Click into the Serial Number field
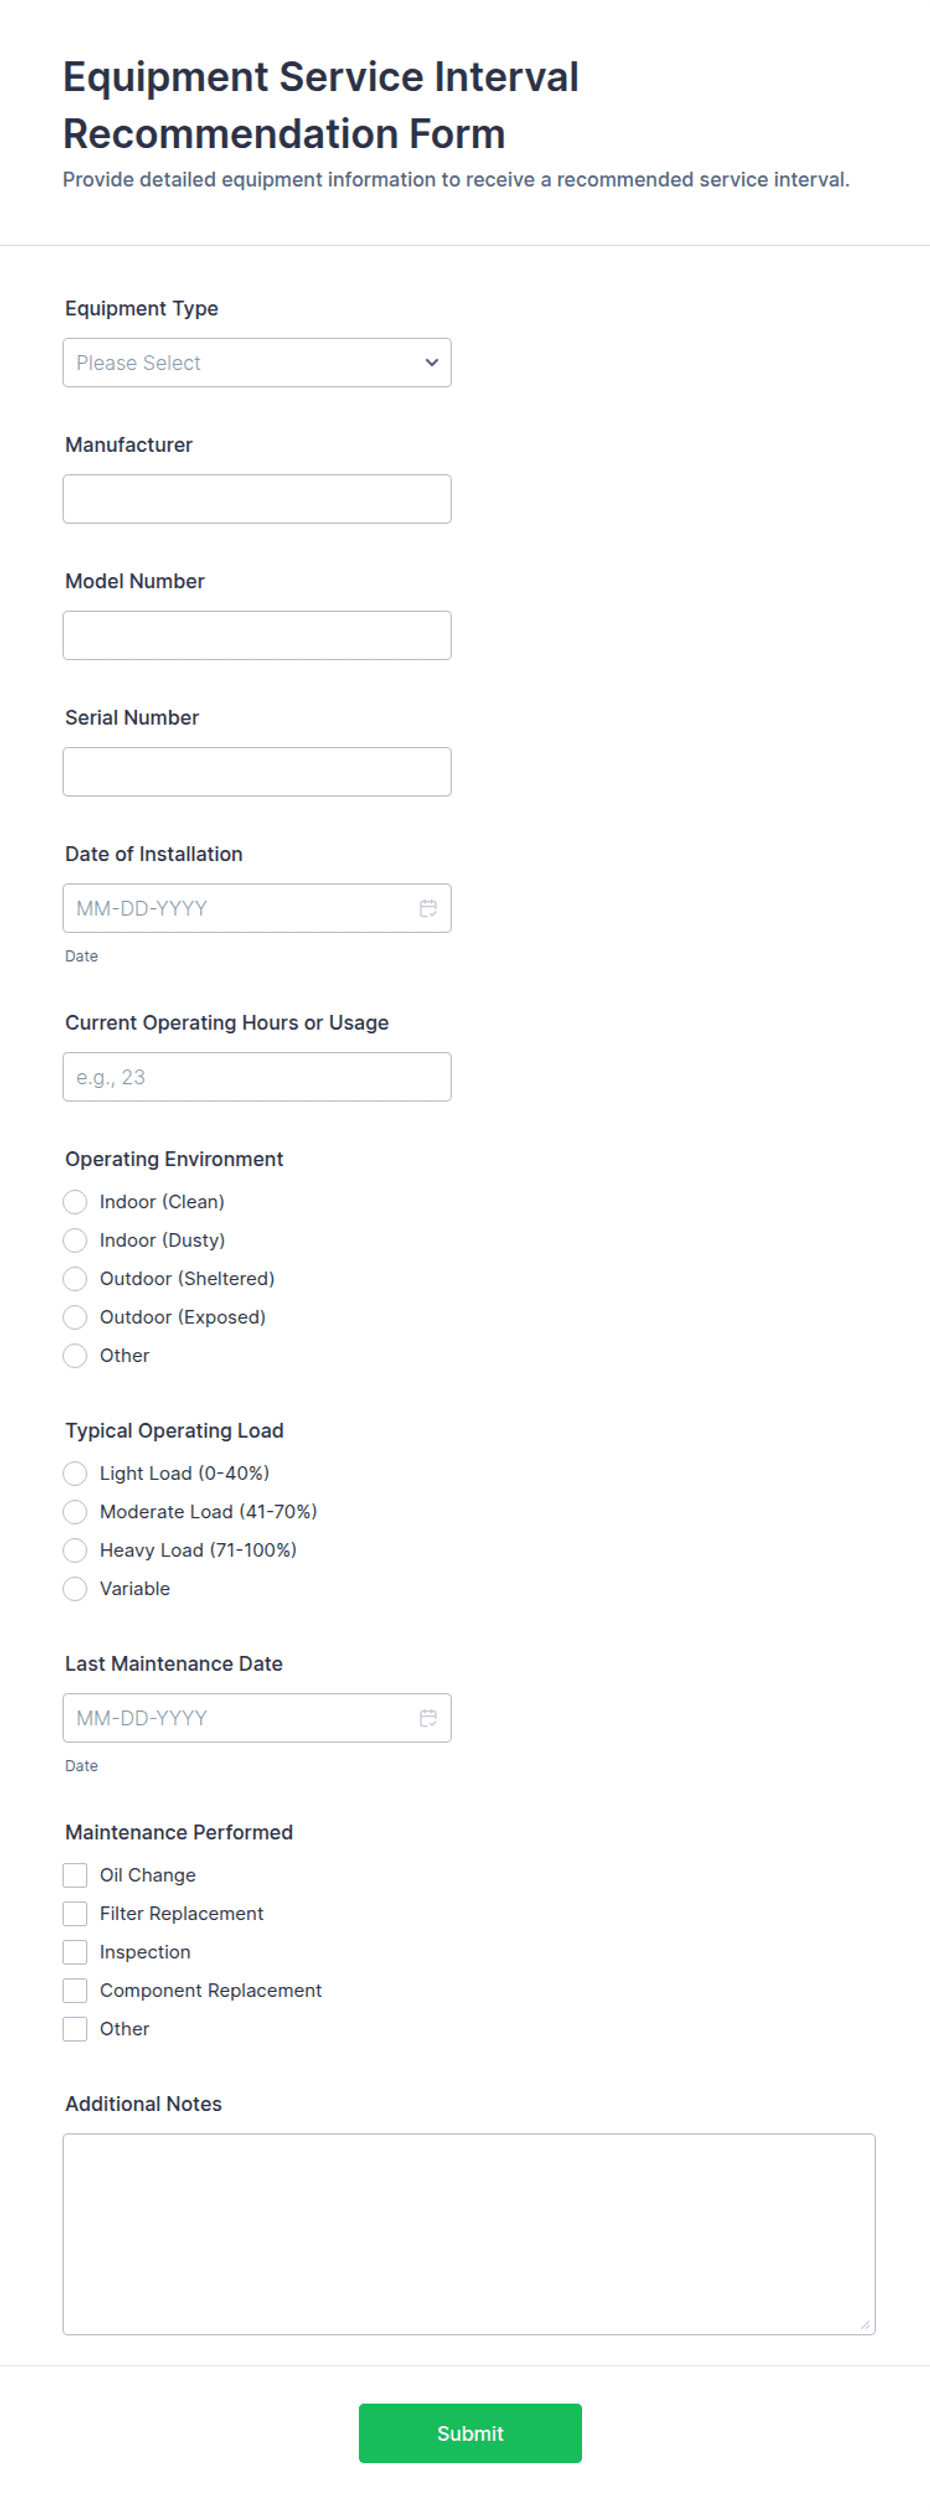 [257, 772]
